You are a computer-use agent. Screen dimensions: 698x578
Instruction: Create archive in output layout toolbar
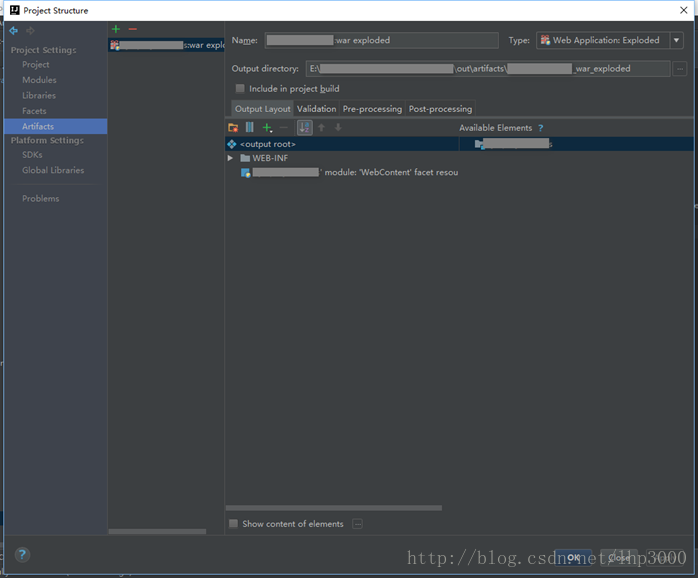(x=250, y=128)
